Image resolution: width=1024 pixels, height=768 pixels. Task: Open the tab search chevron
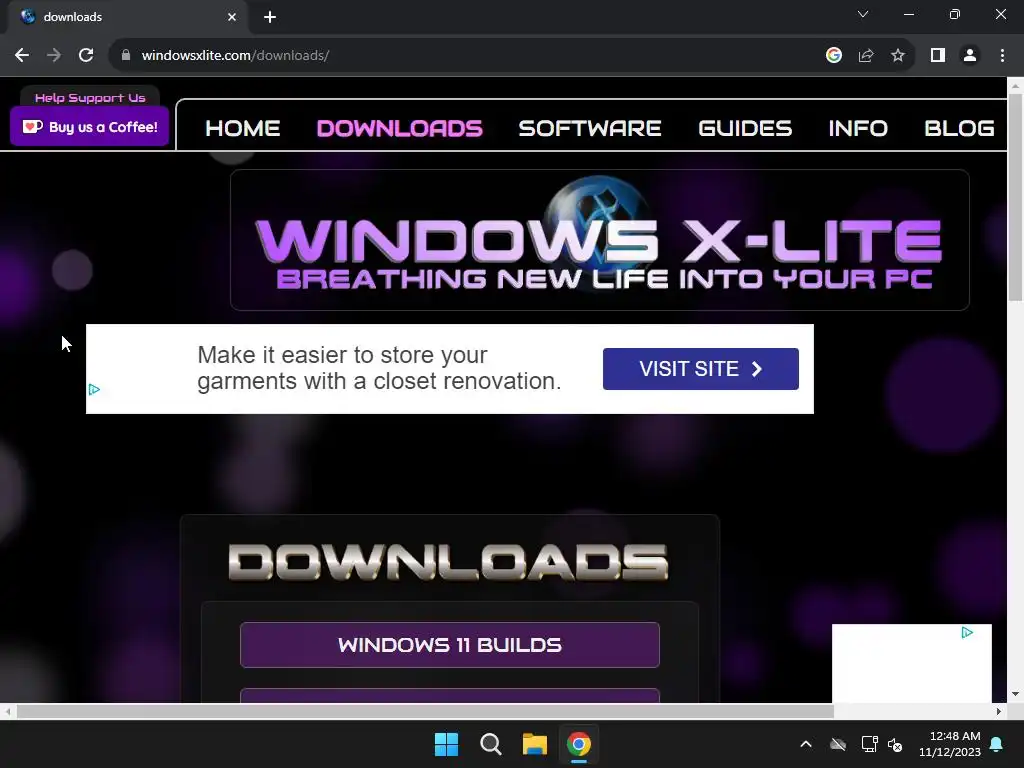click(x=863, y=14)
